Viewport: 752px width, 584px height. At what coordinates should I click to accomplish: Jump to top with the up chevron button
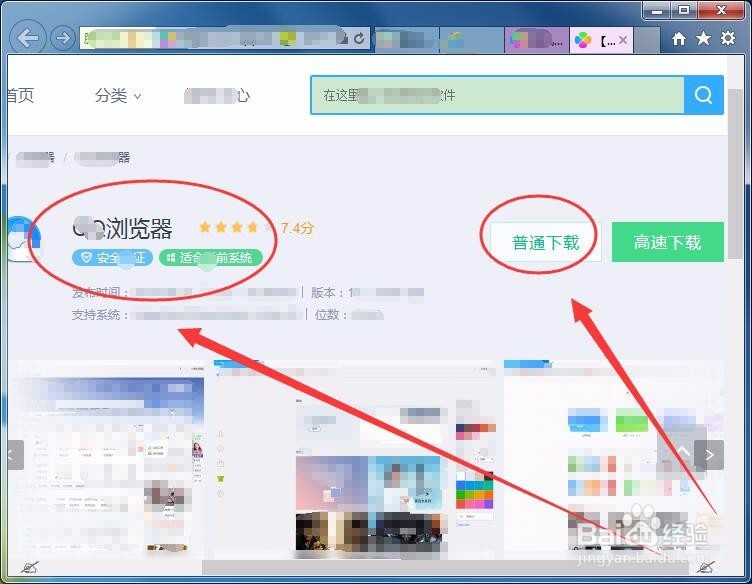click(683, 451)
